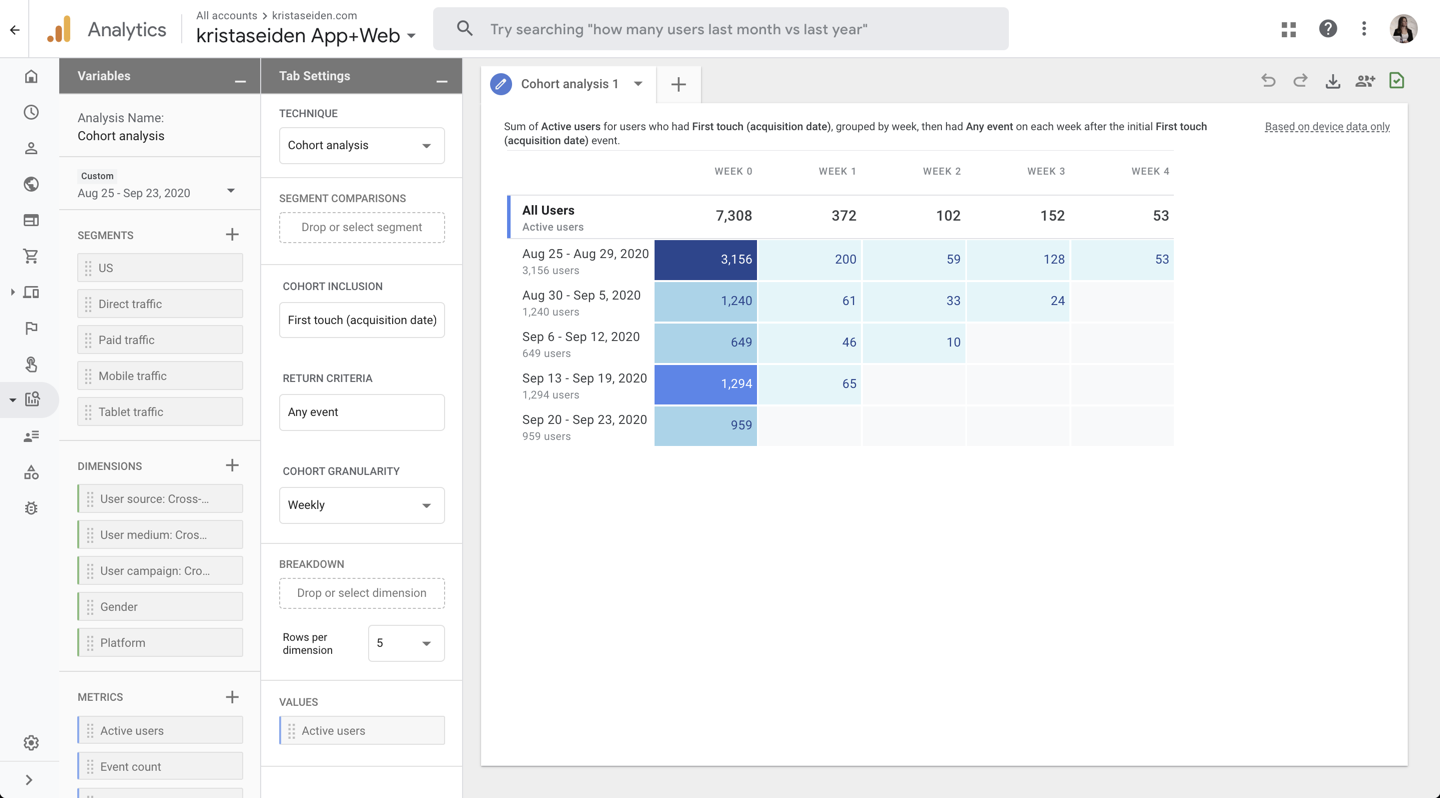Select the Cohort analysis 1 tab
Screen dimensions: 1440x798
(x=568, y=84)
